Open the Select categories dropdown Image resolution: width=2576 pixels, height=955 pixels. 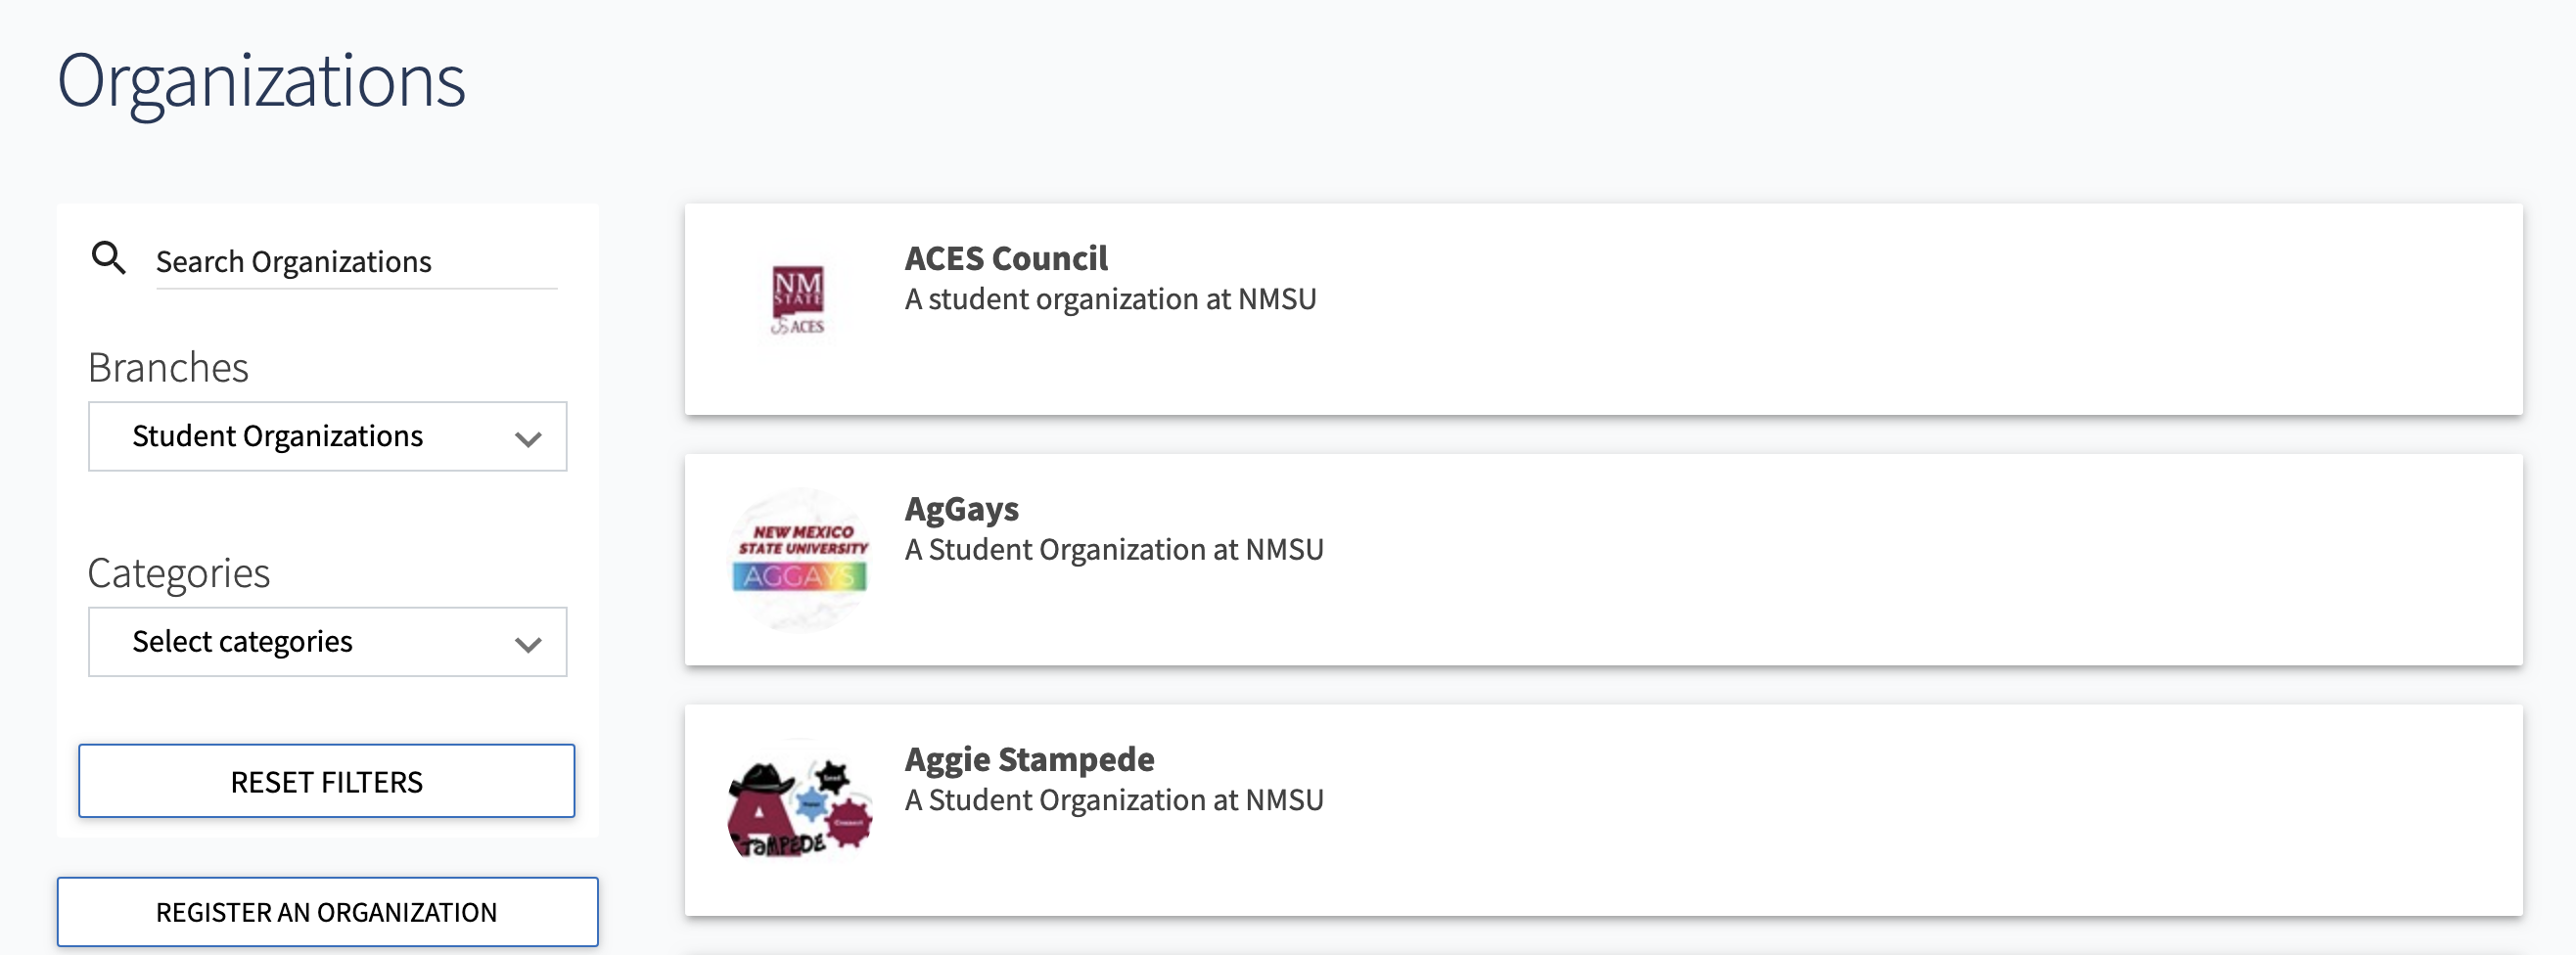(x=326, y=641)
